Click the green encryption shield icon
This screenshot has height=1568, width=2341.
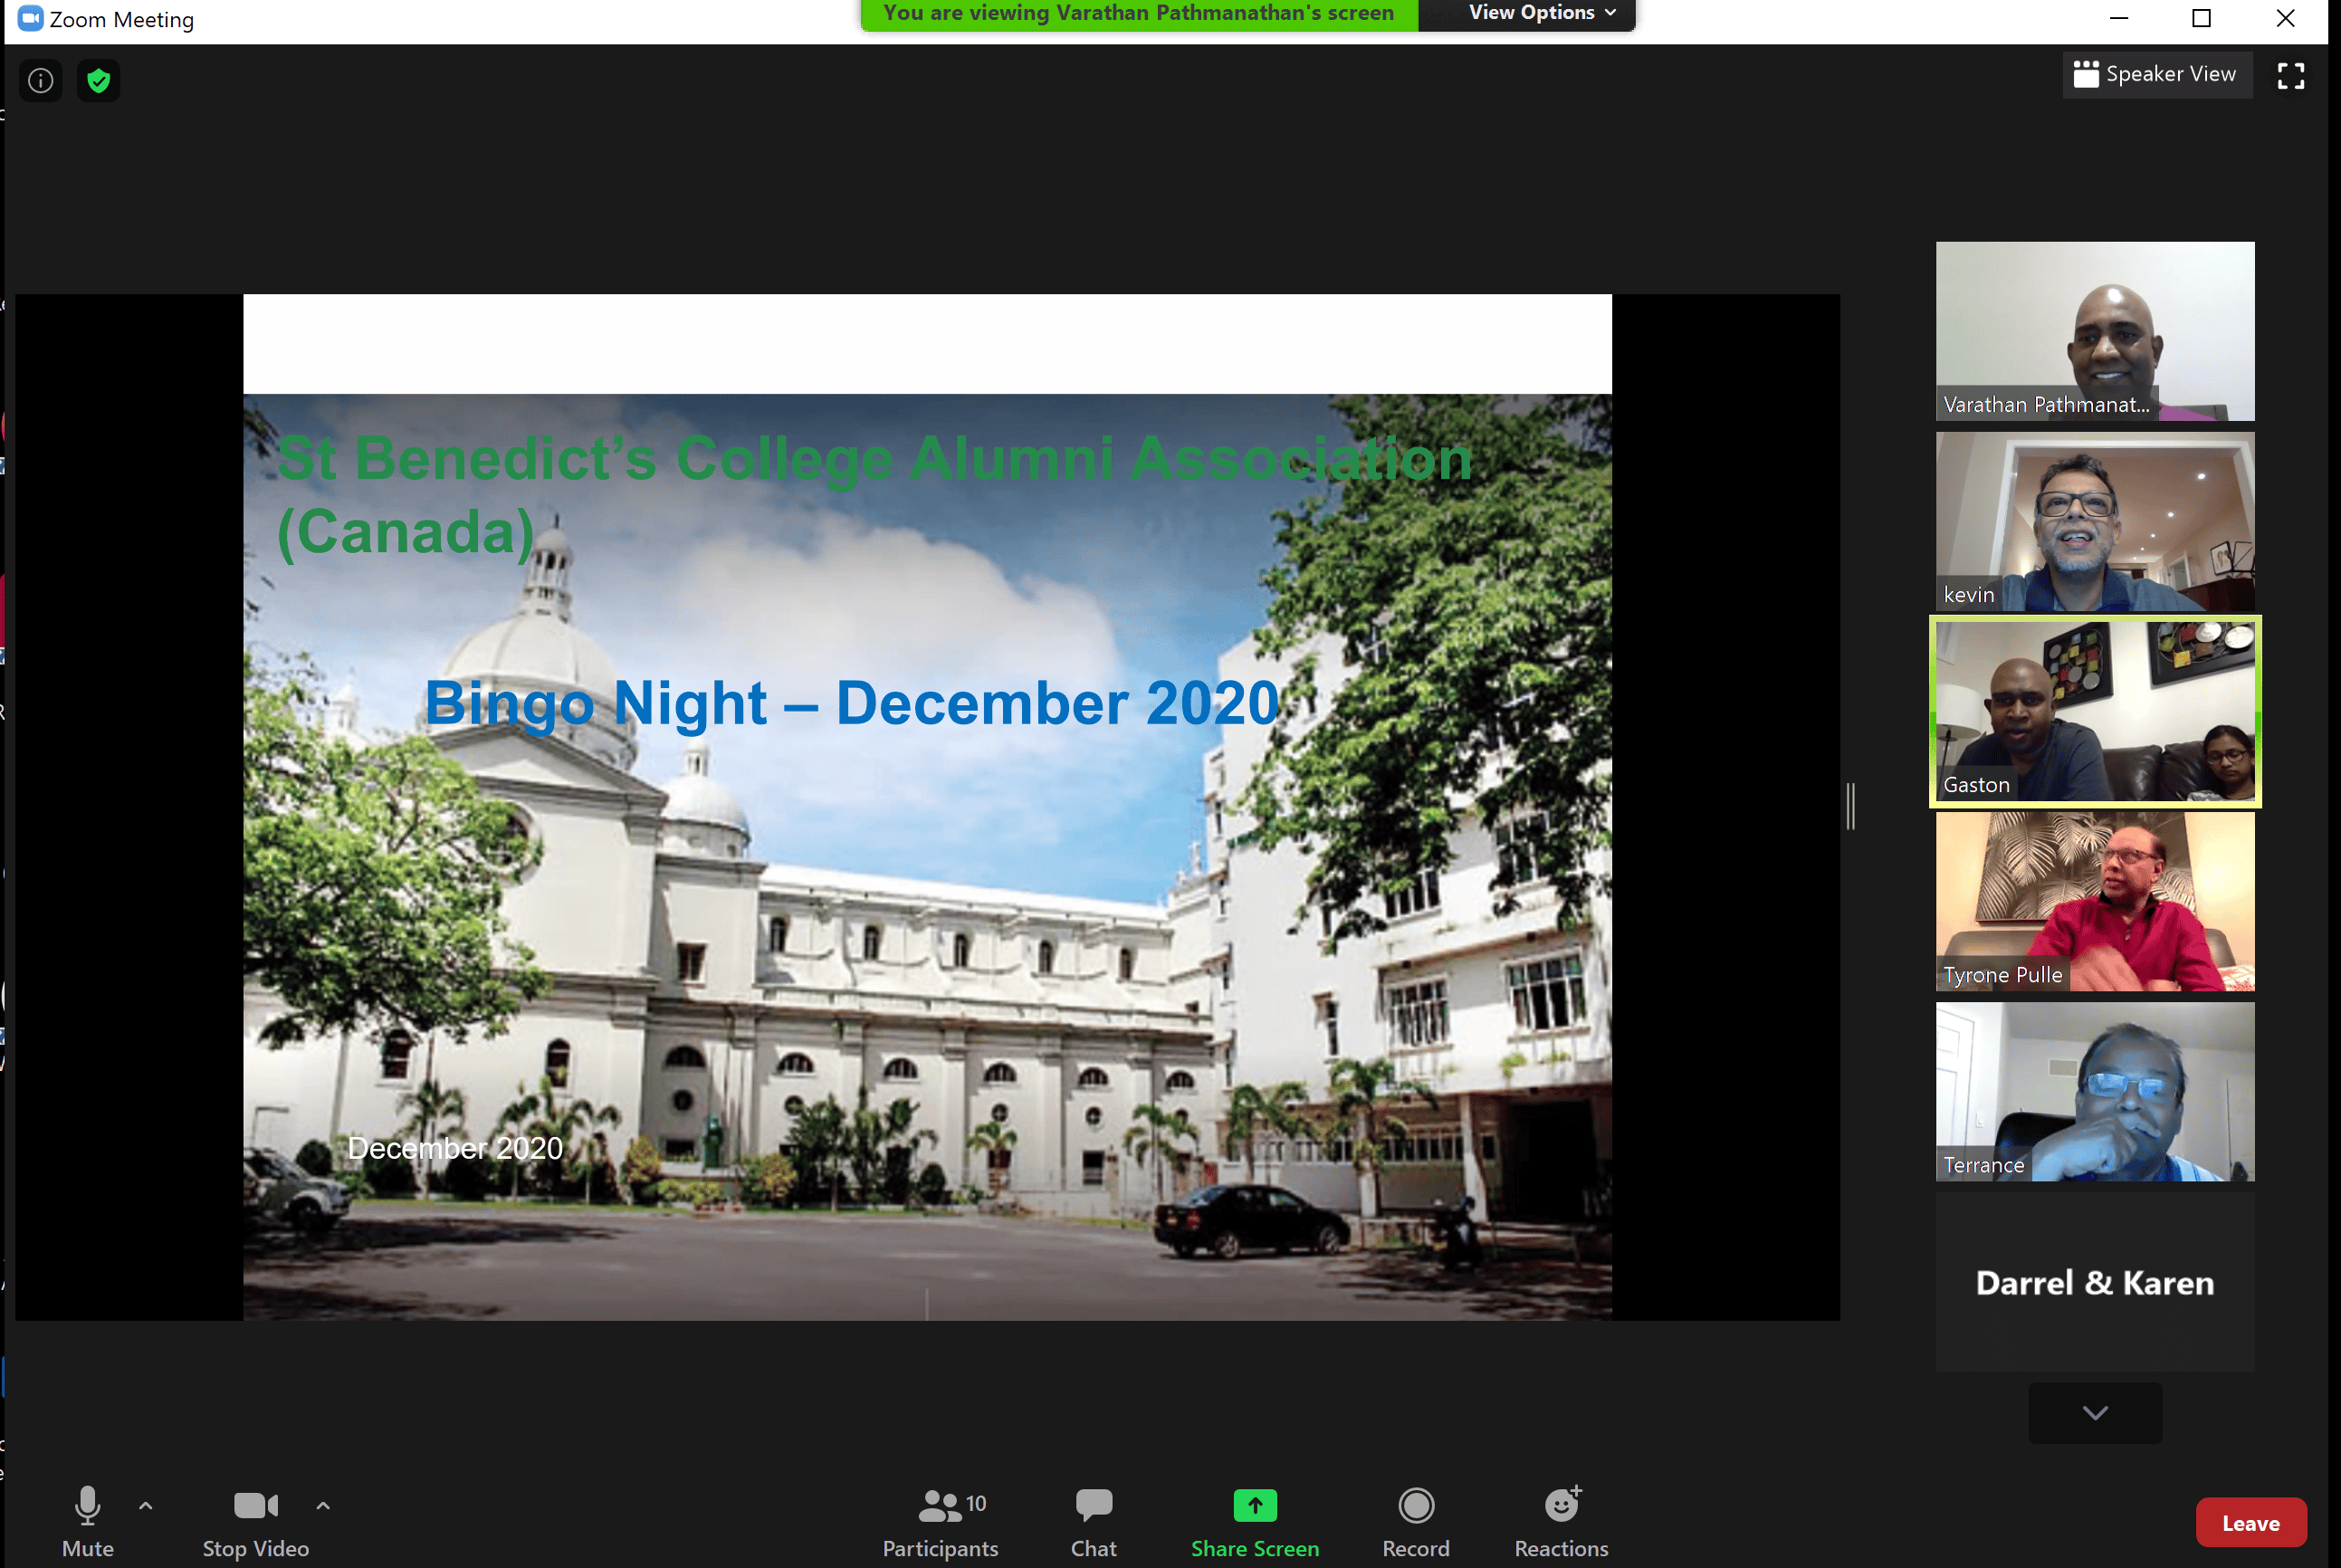coord(98,81)
